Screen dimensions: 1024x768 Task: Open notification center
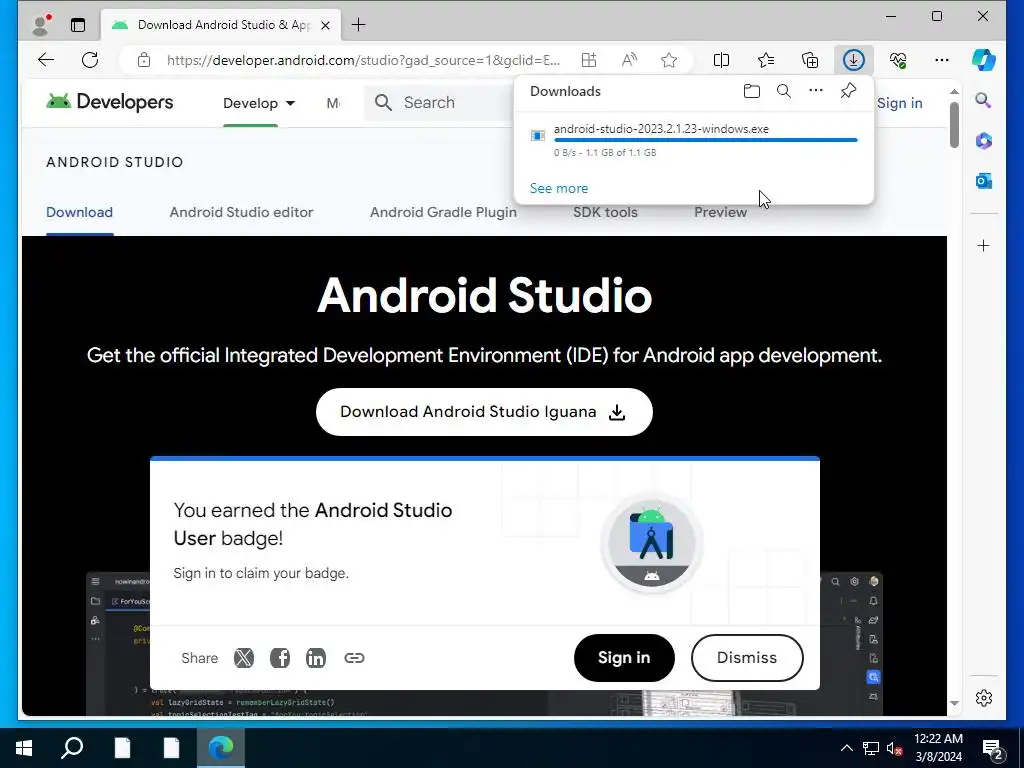[993, 748]
